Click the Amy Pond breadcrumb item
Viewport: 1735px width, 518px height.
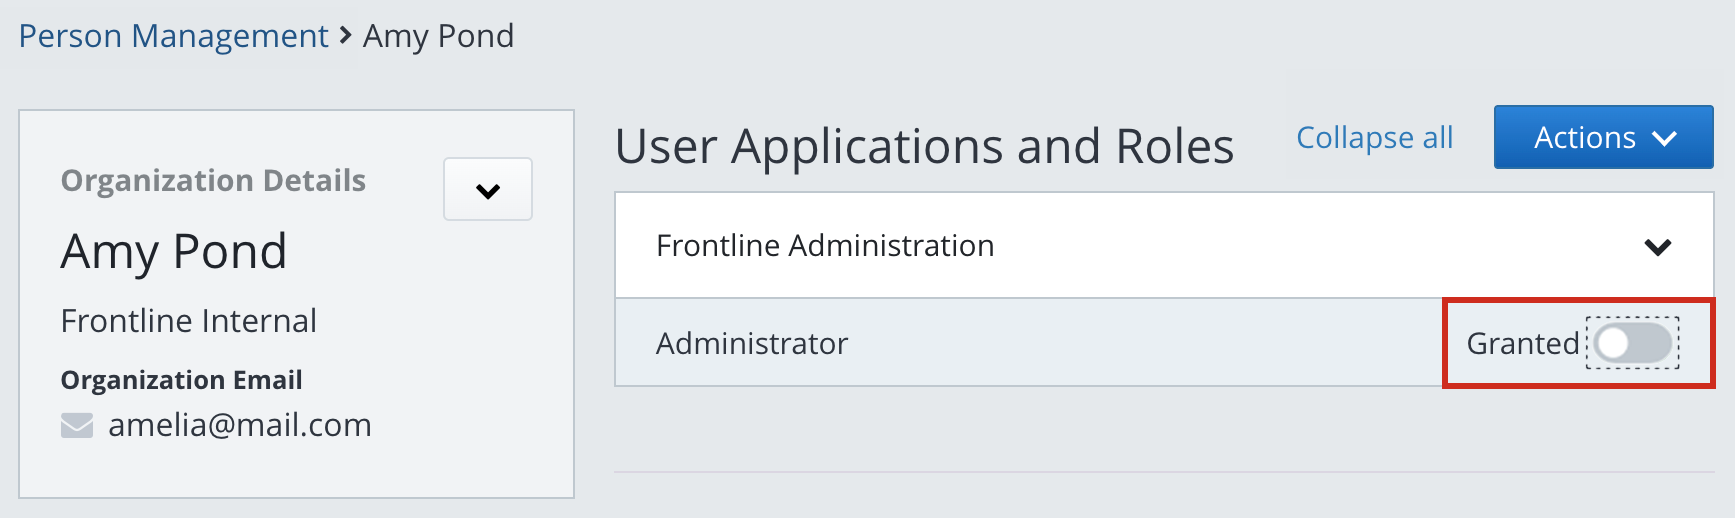click(438, 36)
